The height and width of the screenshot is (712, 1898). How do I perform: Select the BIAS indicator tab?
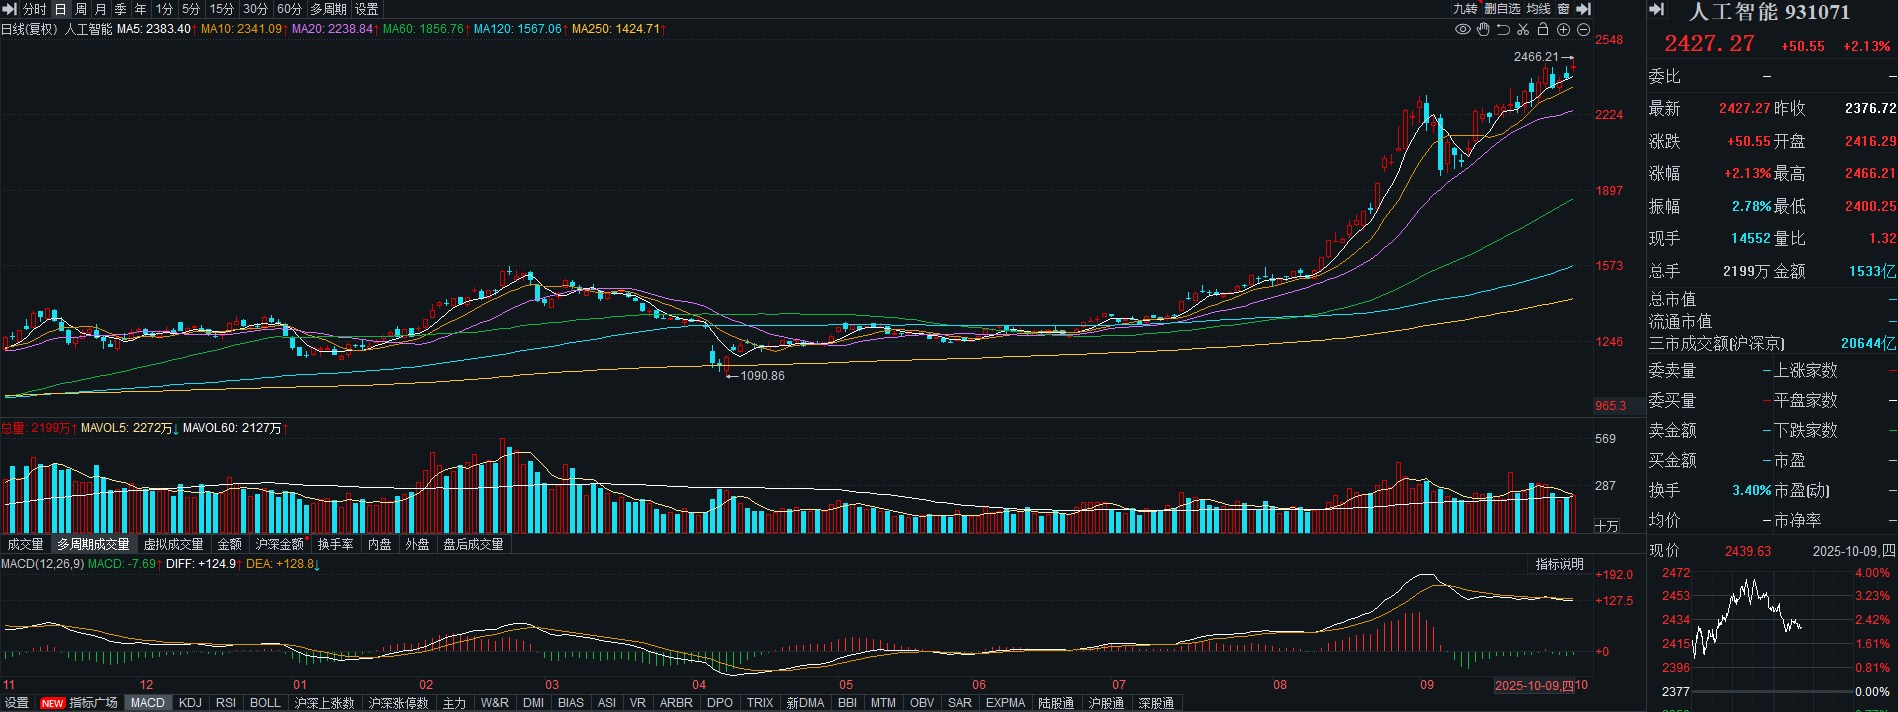pyautogui.click(x=571, y=703)
